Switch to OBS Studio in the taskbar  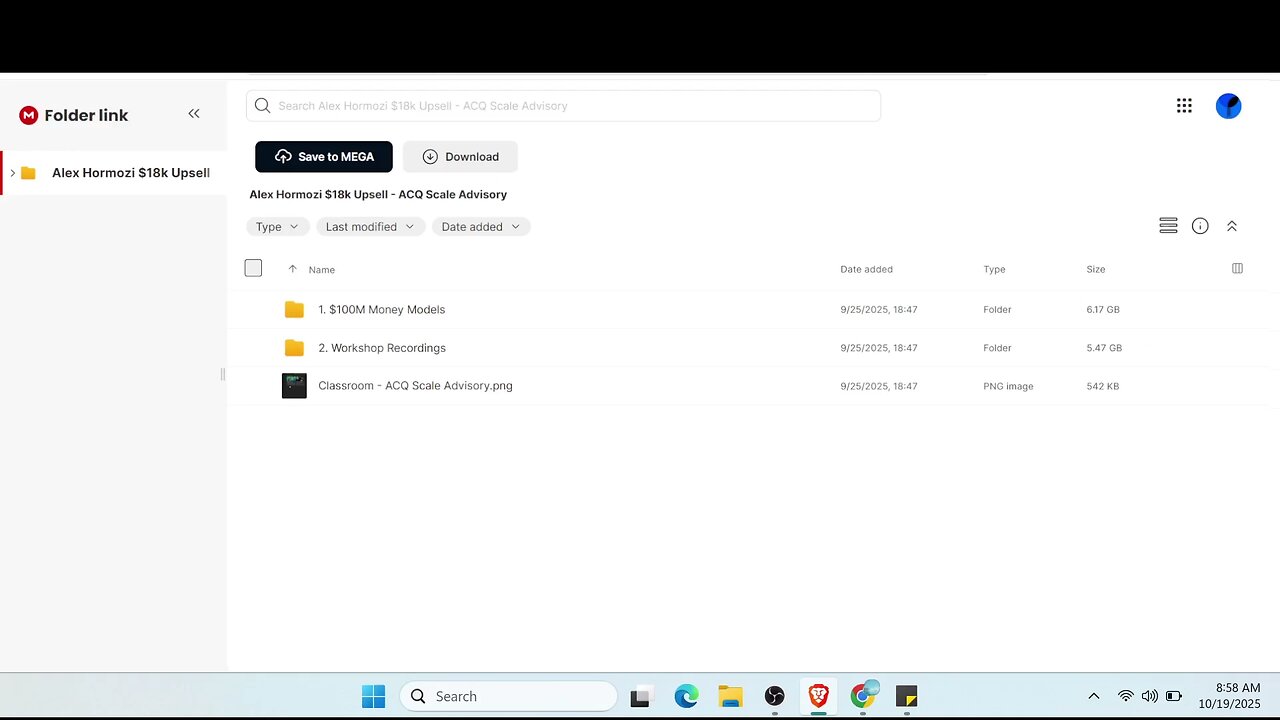775,697
